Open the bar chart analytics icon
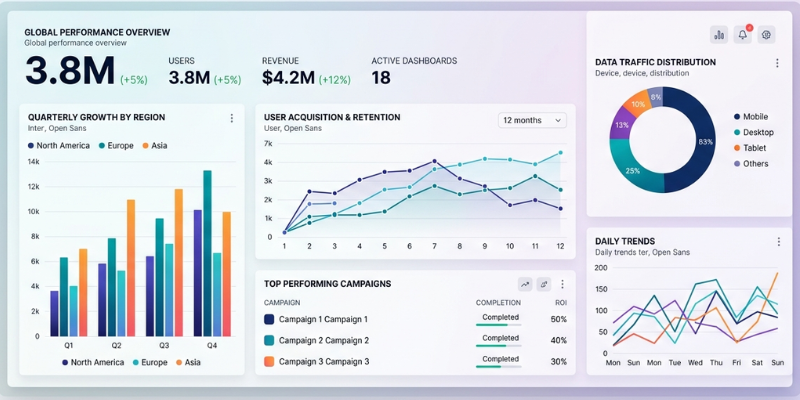 [719, 35]
